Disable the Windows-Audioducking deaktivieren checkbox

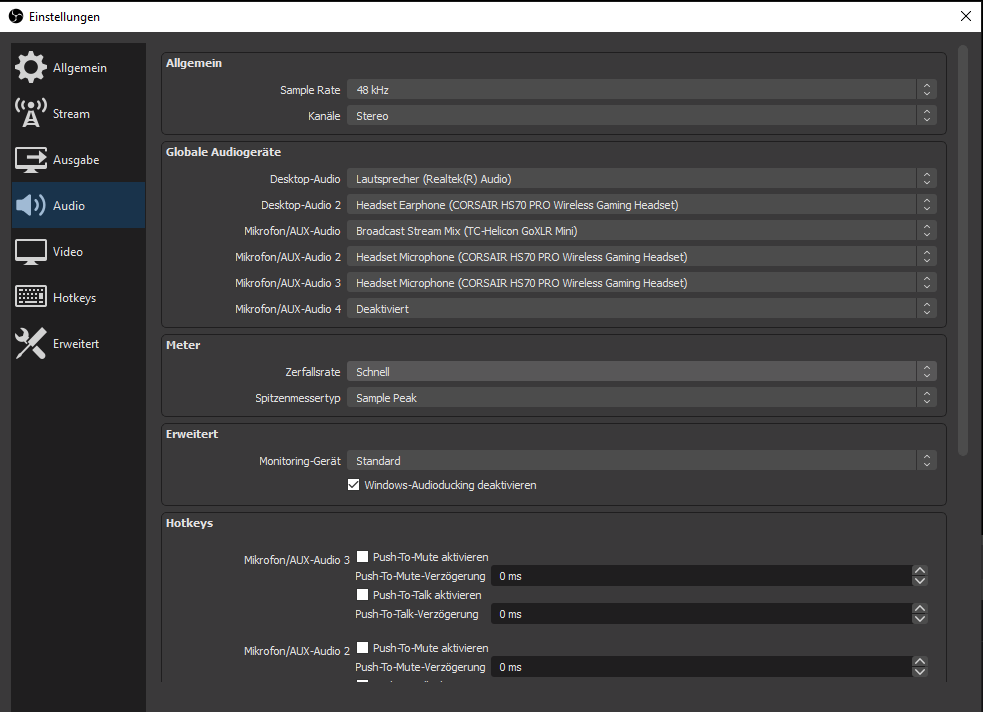click(353, 485)
